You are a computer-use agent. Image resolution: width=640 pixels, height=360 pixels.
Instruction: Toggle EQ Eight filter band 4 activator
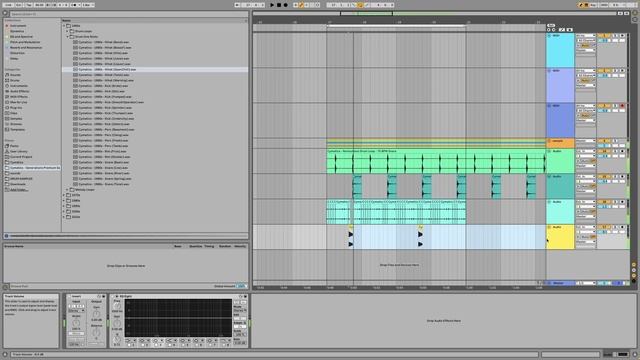(170, 345)
